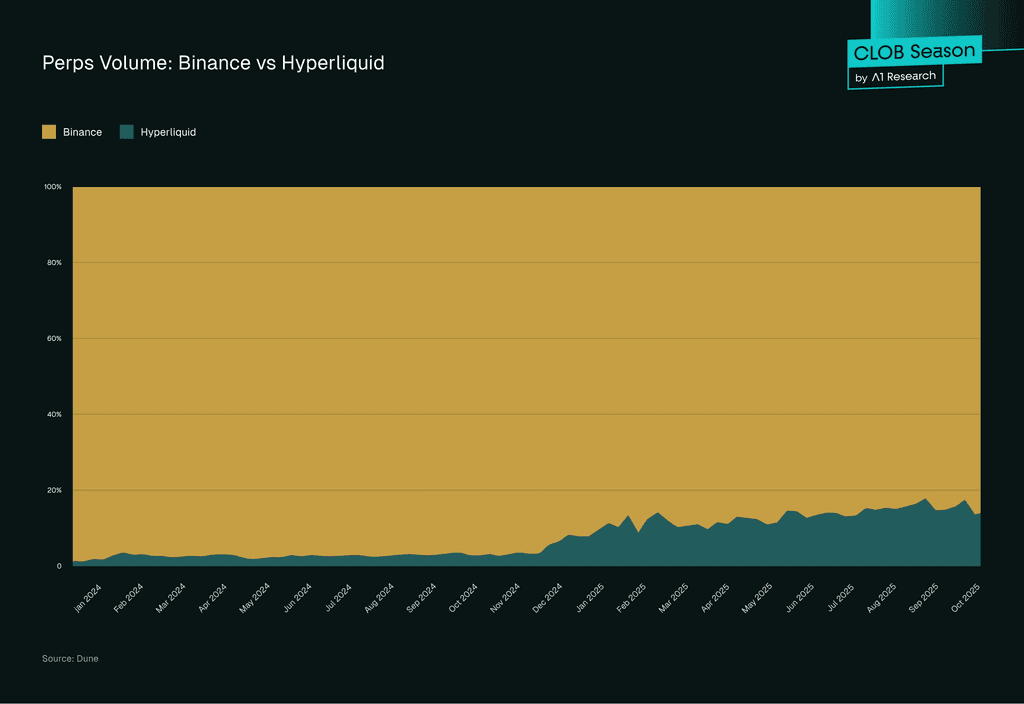Click the Aug 2024 axis label

tap(379, 598)
